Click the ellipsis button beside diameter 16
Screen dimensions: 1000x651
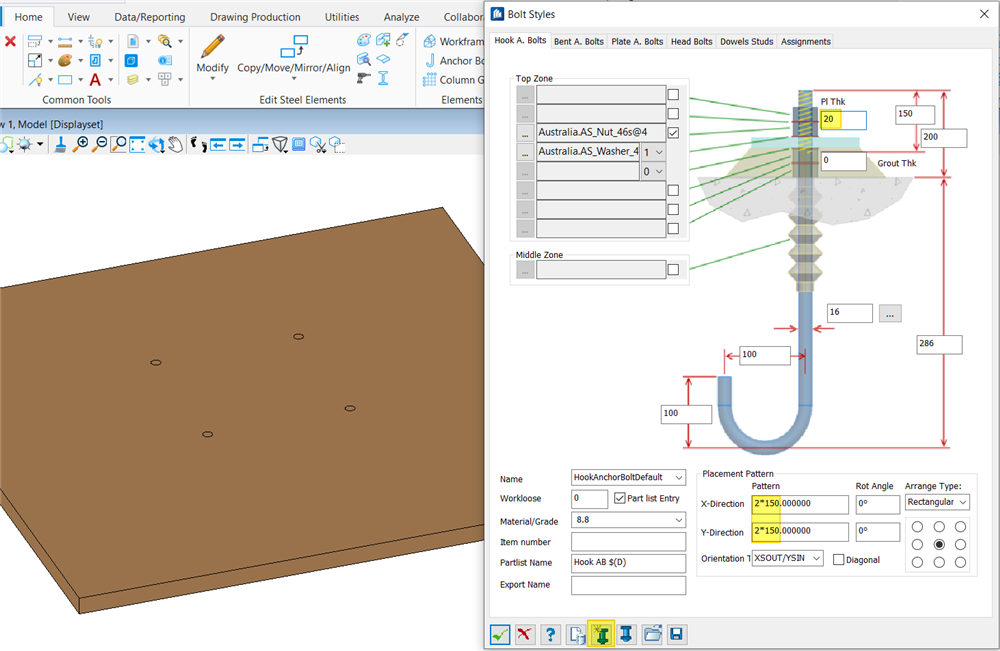(x=891, y=313)
